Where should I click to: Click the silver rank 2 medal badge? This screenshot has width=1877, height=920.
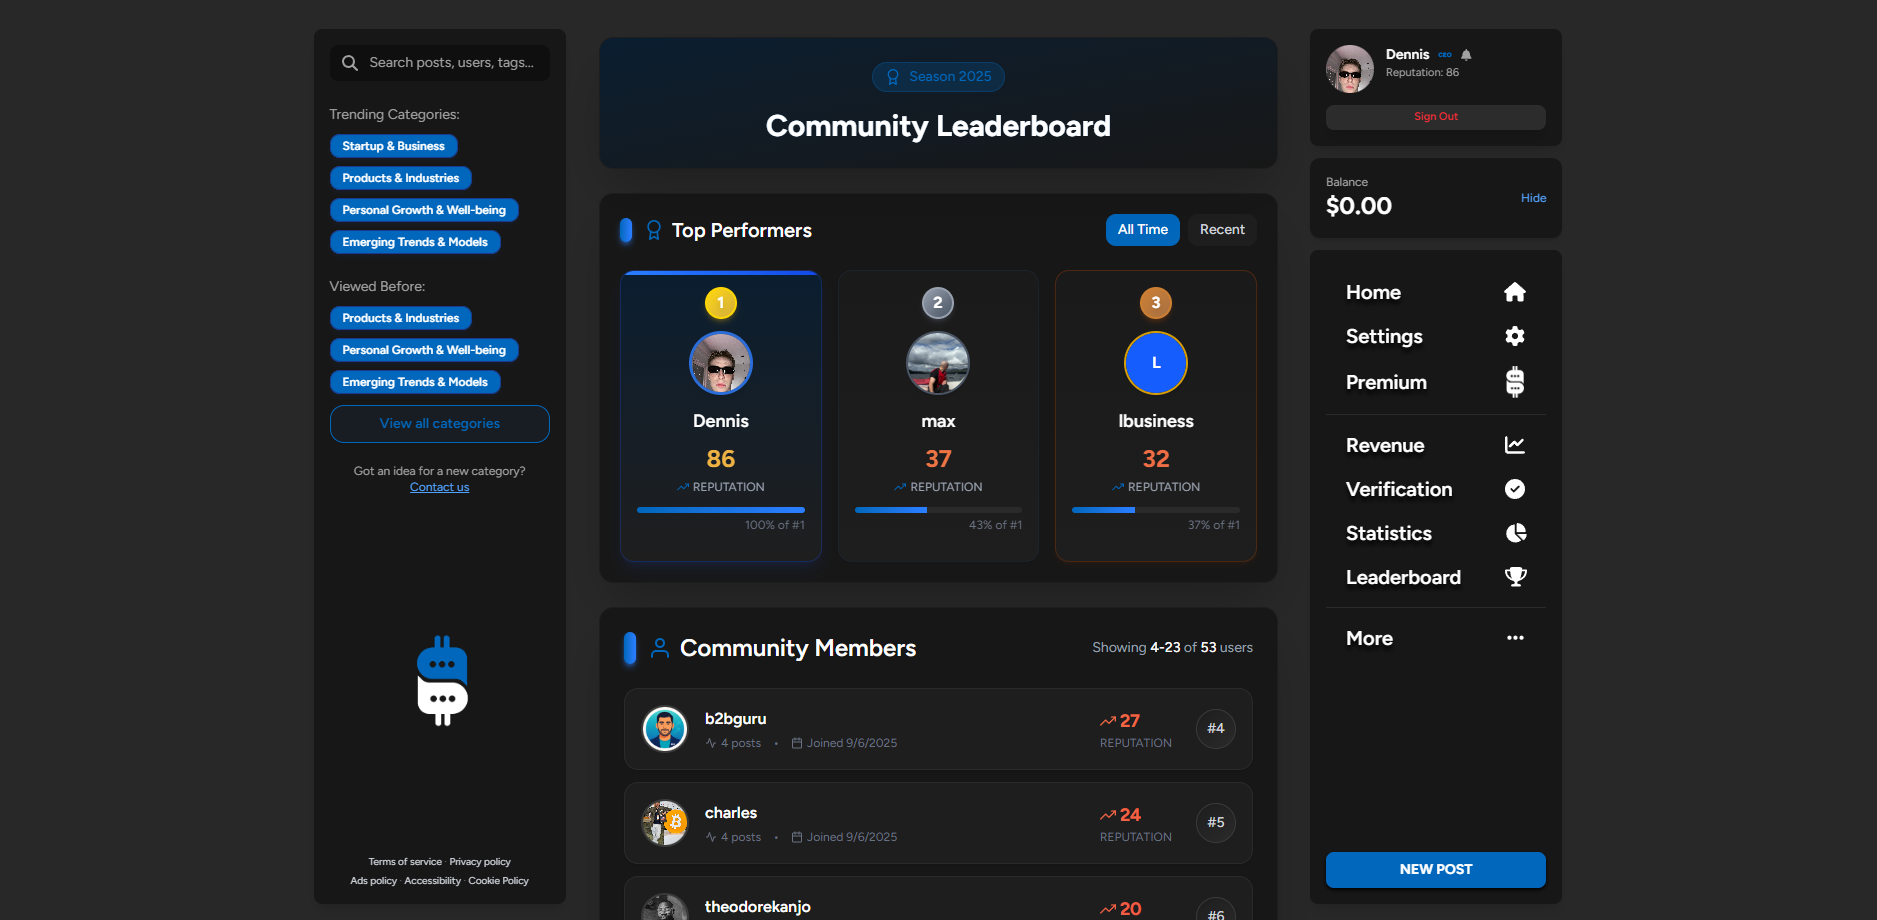tap(938, 303)
